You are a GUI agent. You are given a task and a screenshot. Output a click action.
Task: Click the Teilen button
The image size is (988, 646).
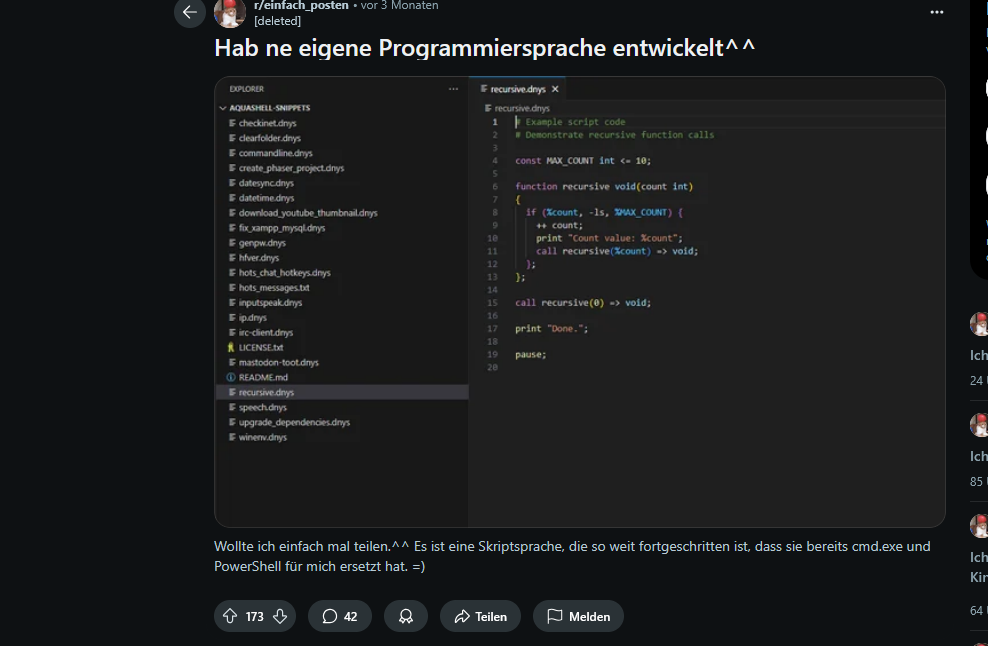tap(480, 616)
